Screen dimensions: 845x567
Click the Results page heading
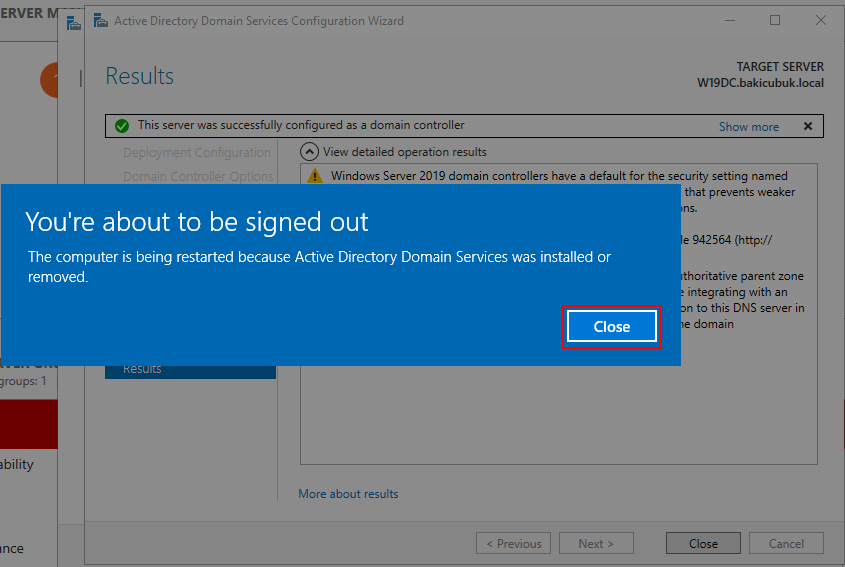coord(140,76)
